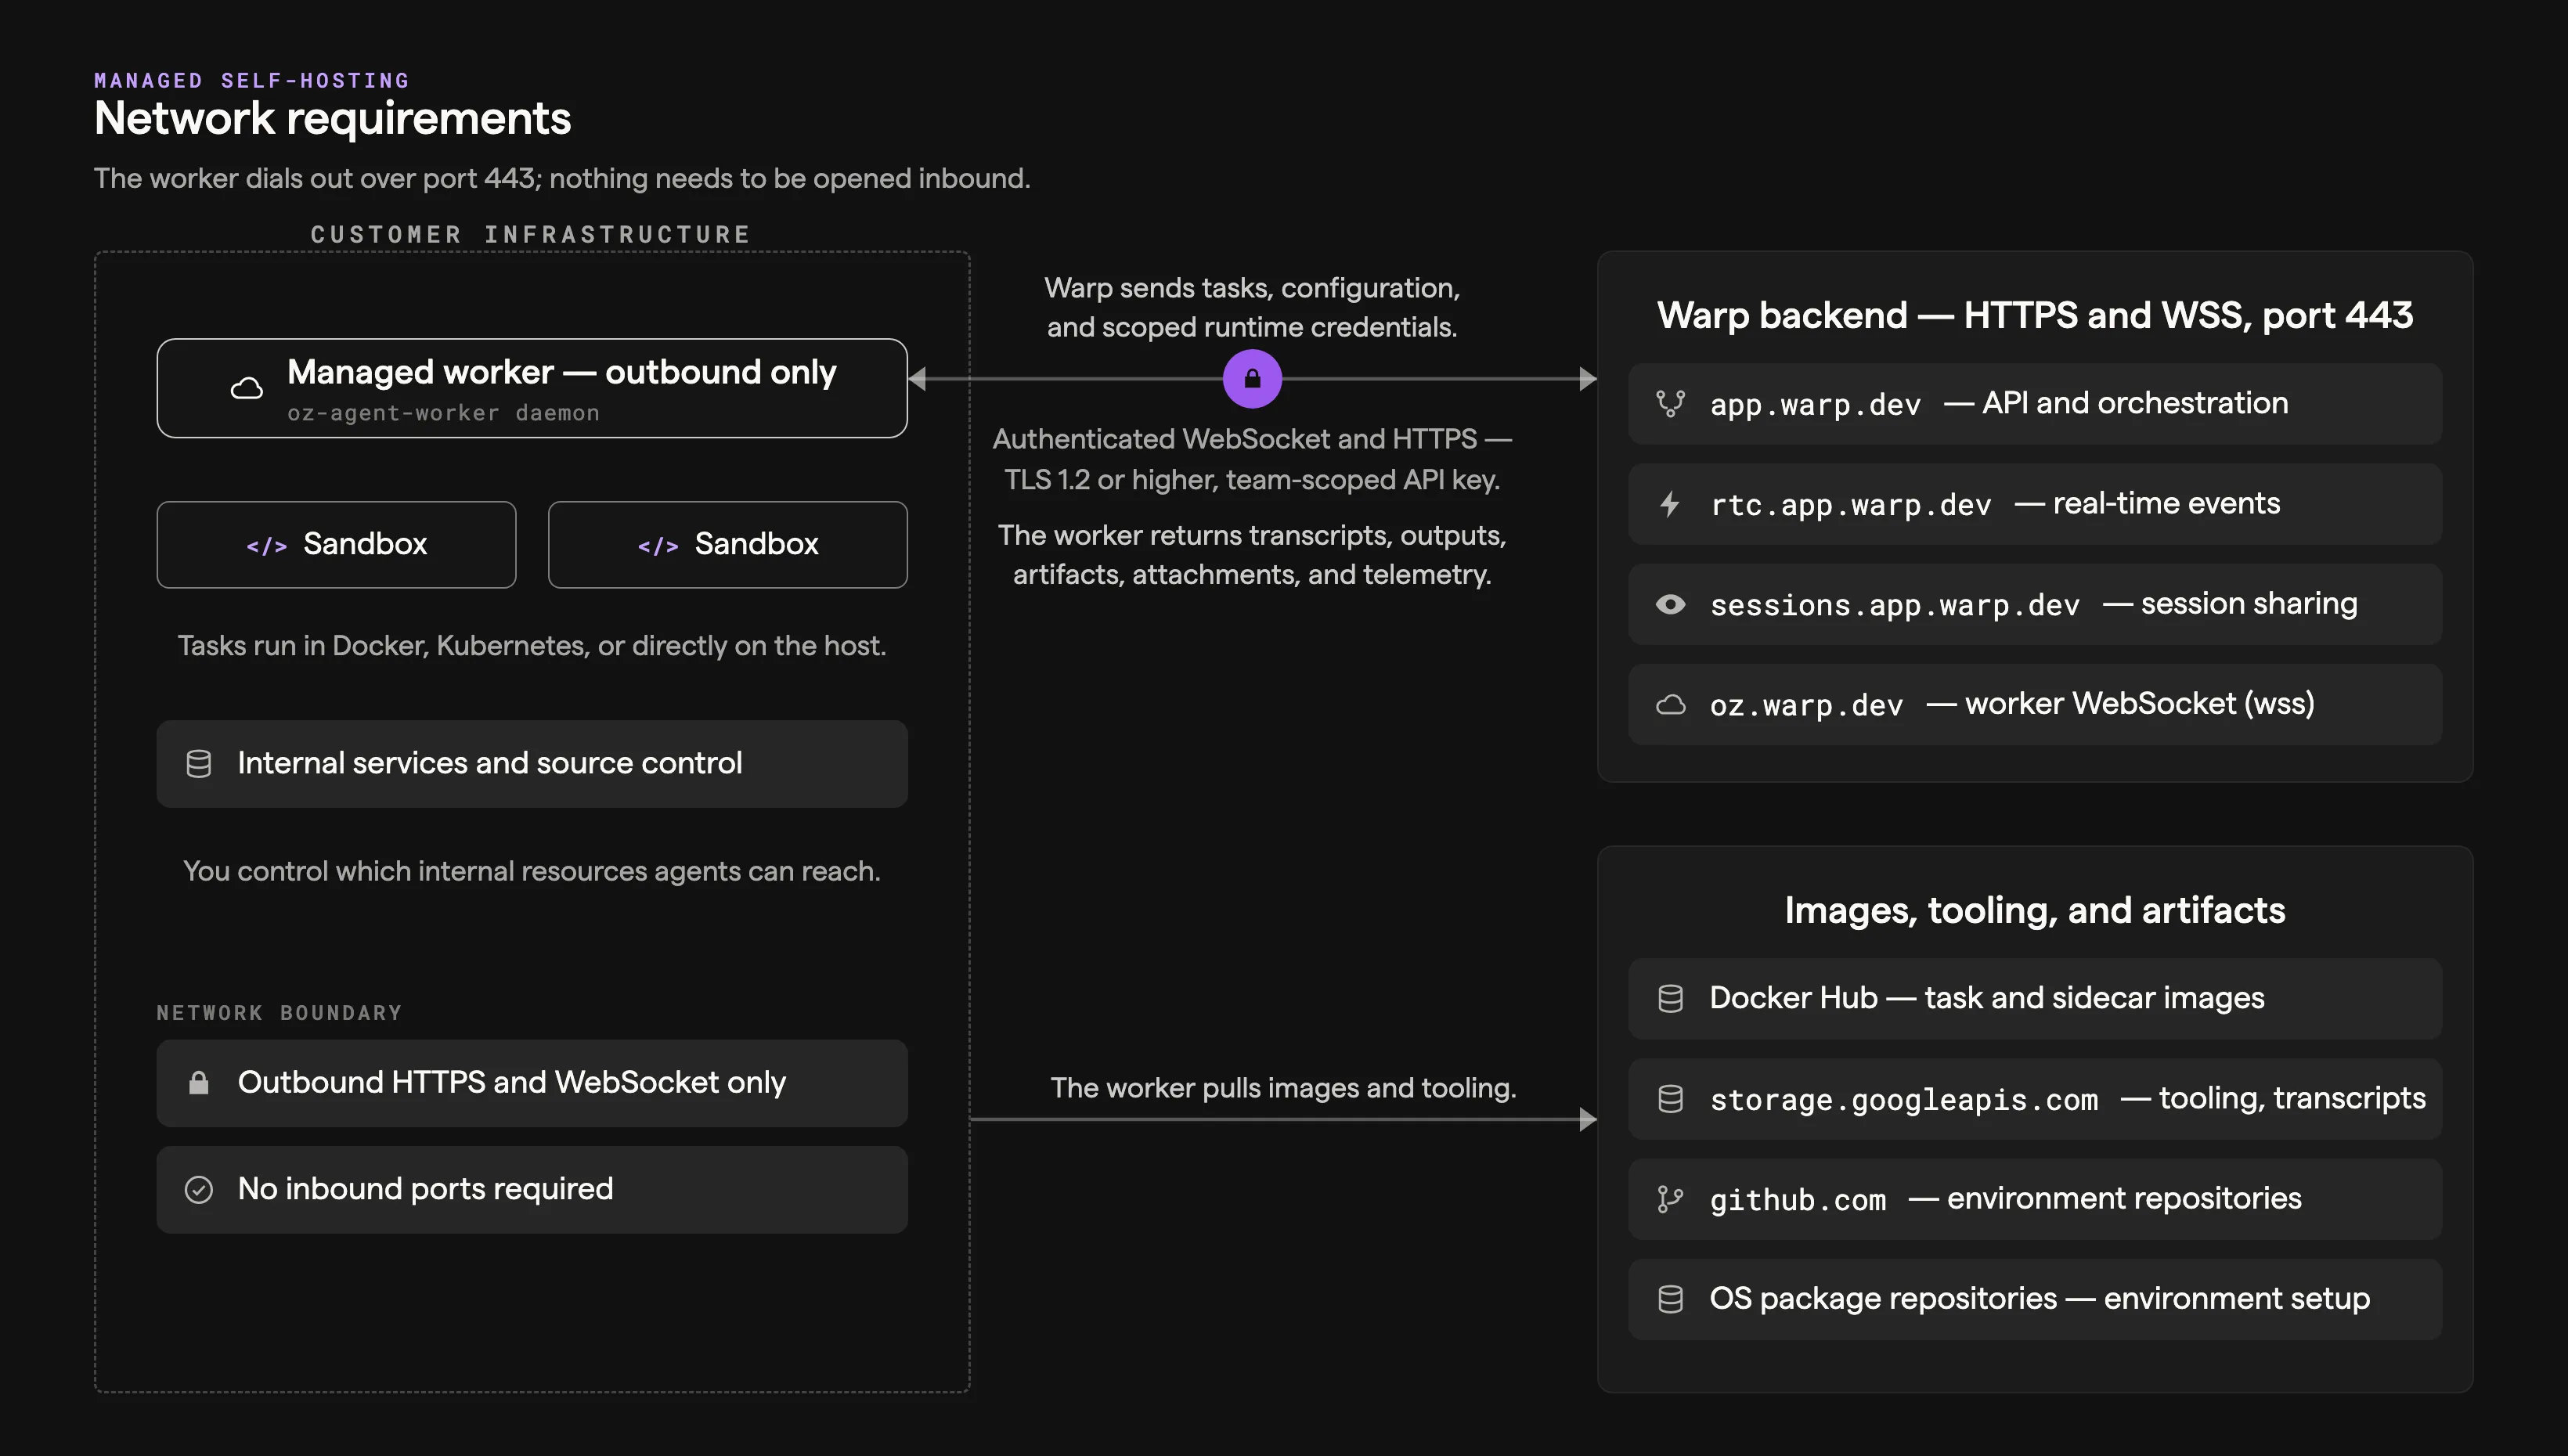Click the Network requirements heading

(x=332, y=119)
